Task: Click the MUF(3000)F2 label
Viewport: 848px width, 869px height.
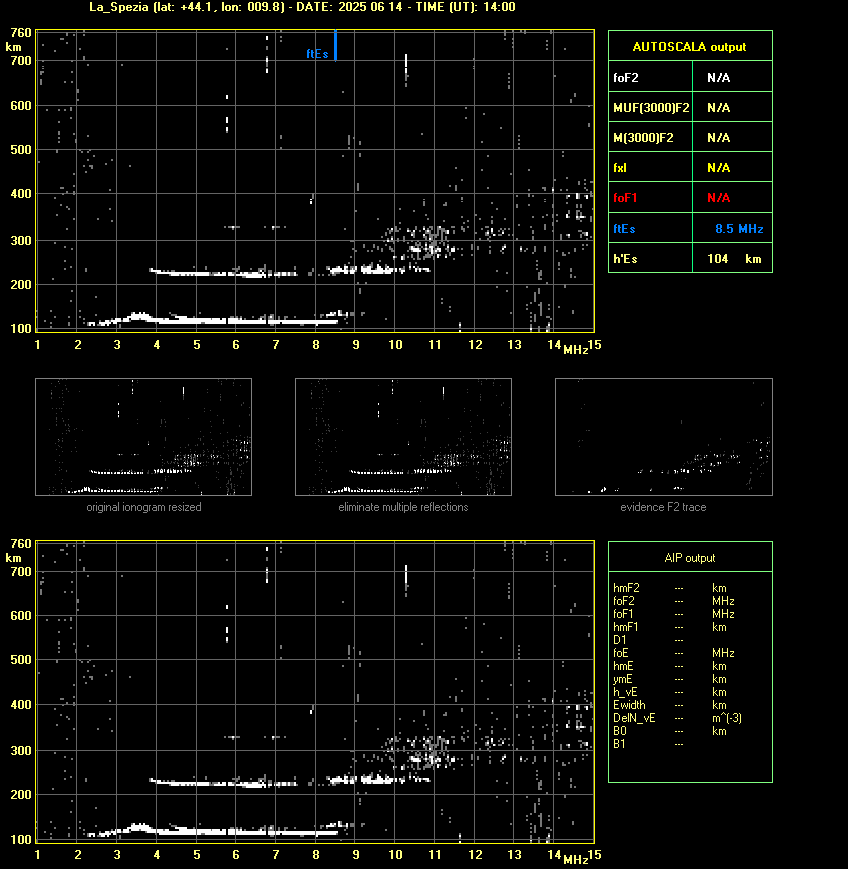Action: 651,108
